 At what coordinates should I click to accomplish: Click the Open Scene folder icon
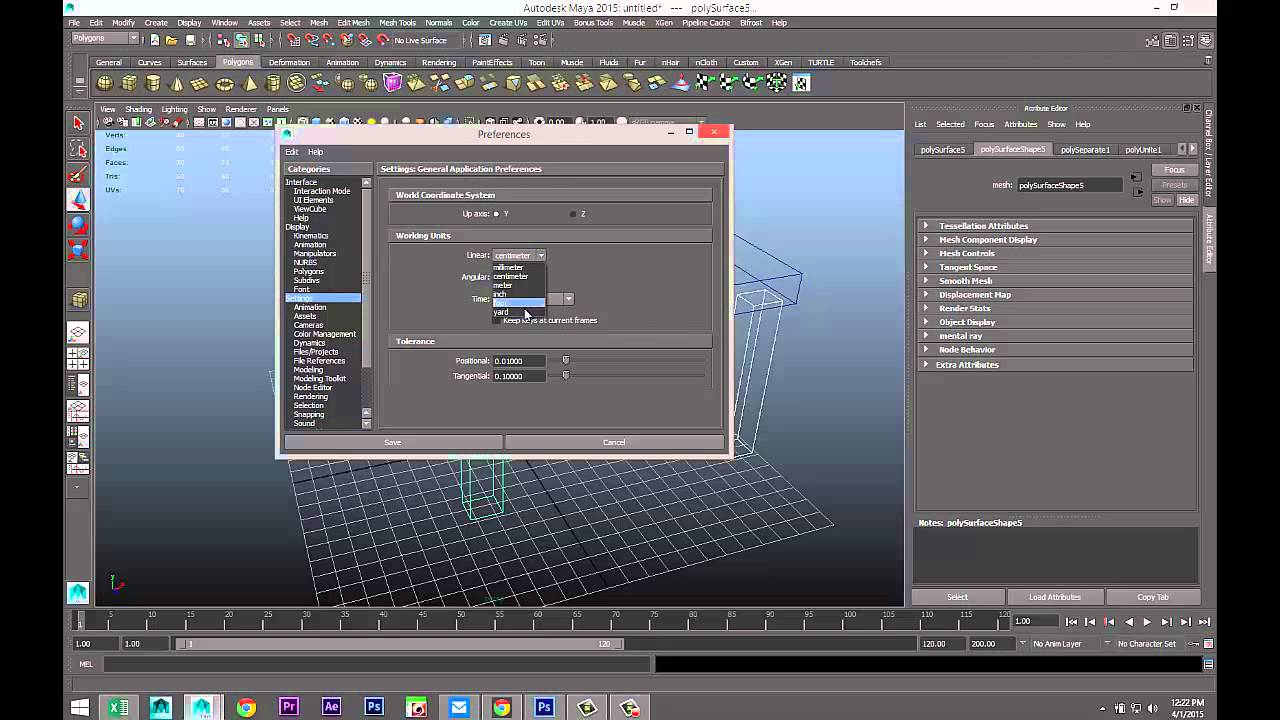pos(172,40)
